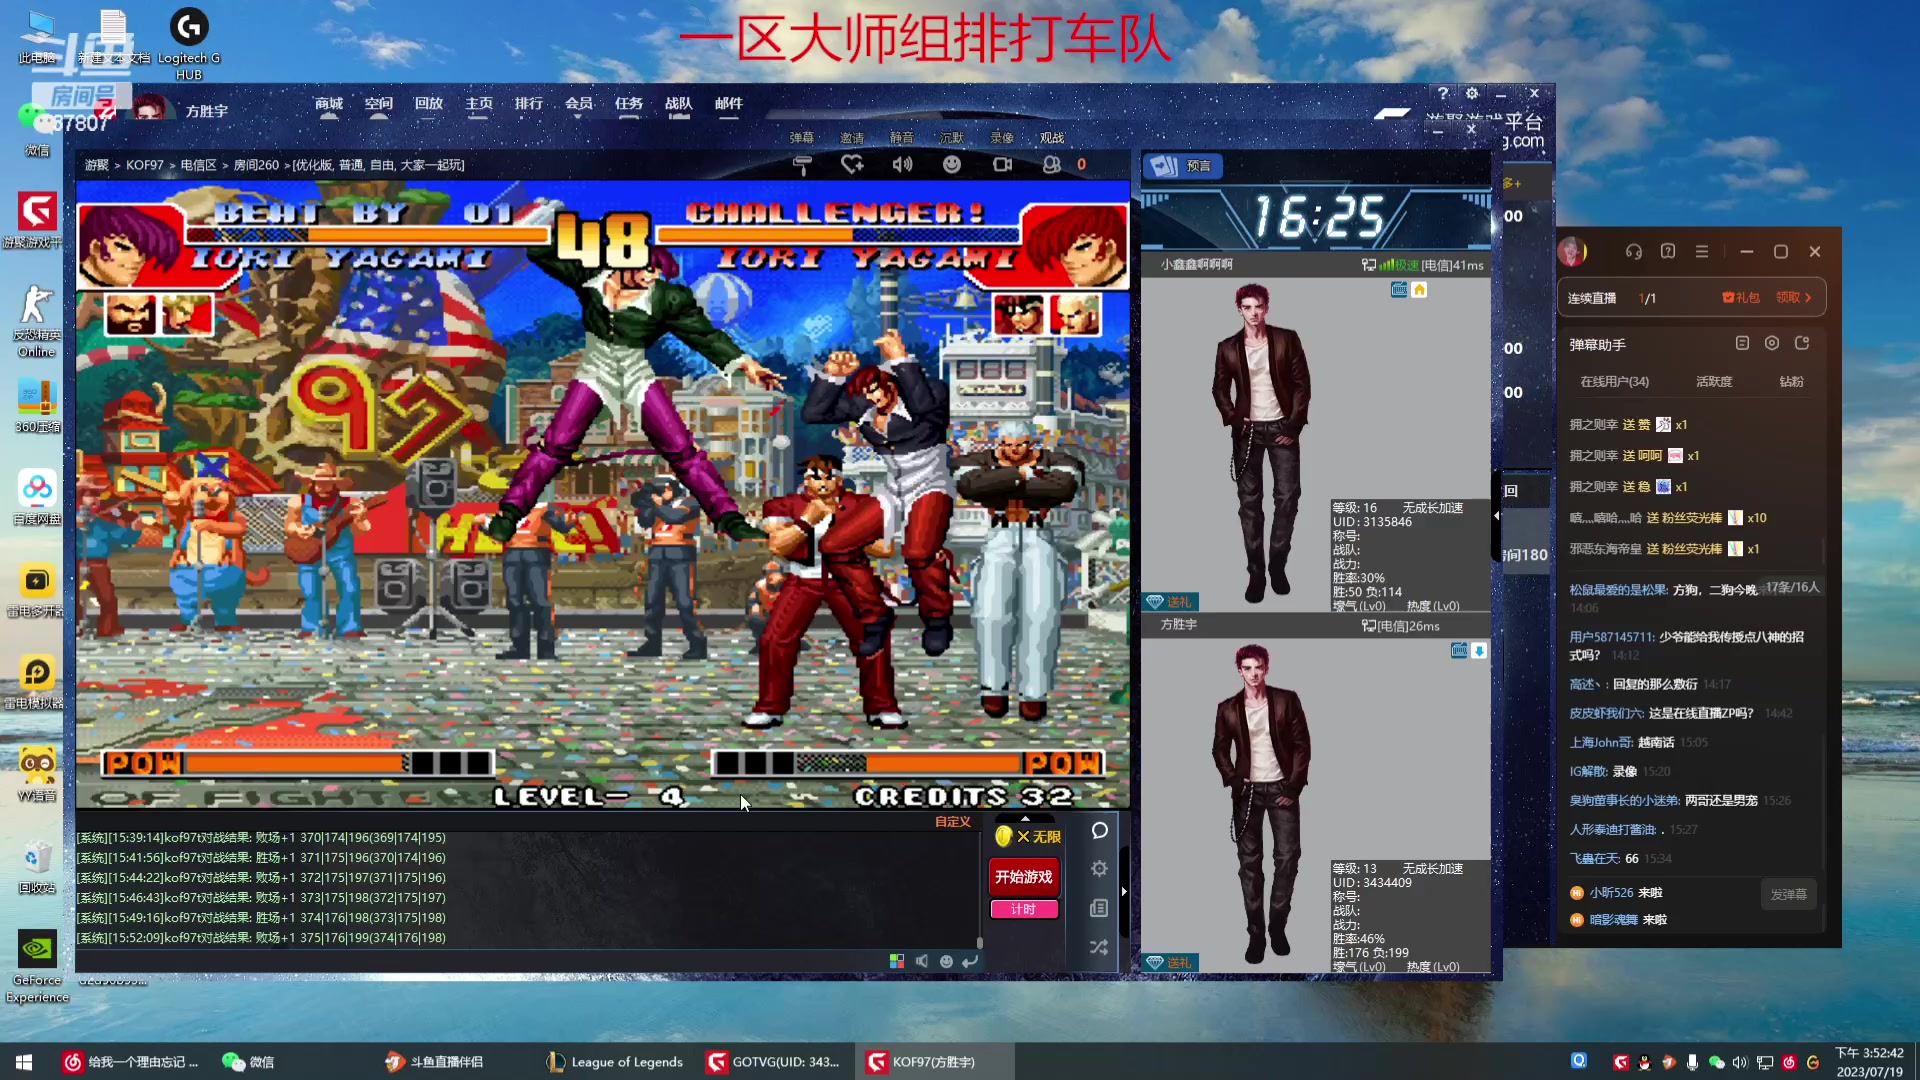Image resolution: width=1920 pixels, height=1080 pixels.
Task: Open the 自定义 custom link
Action: (x=953, y=822)
